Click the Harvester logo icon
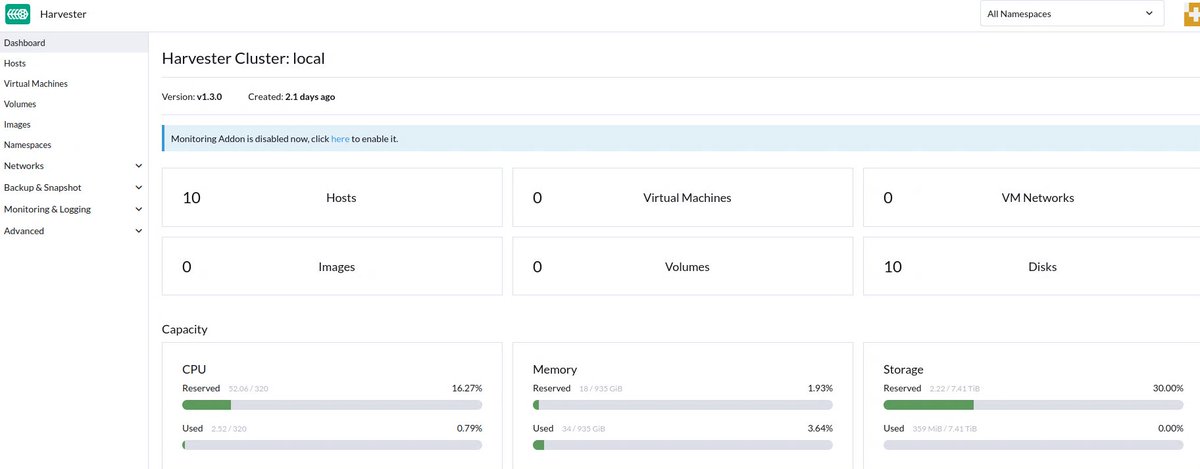The width and height of the screenshot is (1200, 469). (18, 14)
